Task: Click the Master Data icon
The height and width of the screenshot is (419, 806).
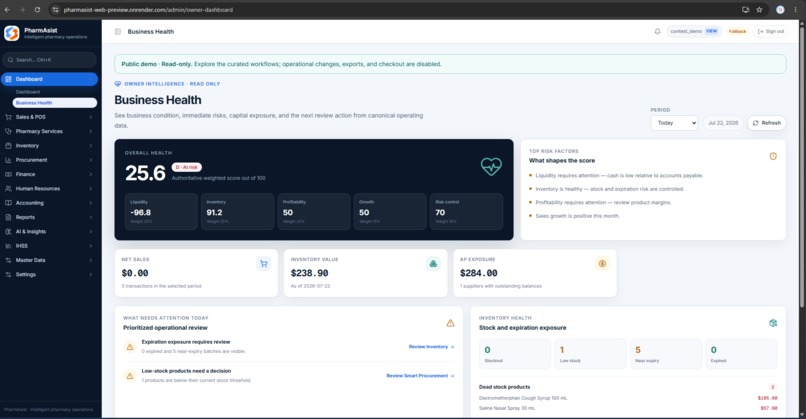Action: click(8, 260)
